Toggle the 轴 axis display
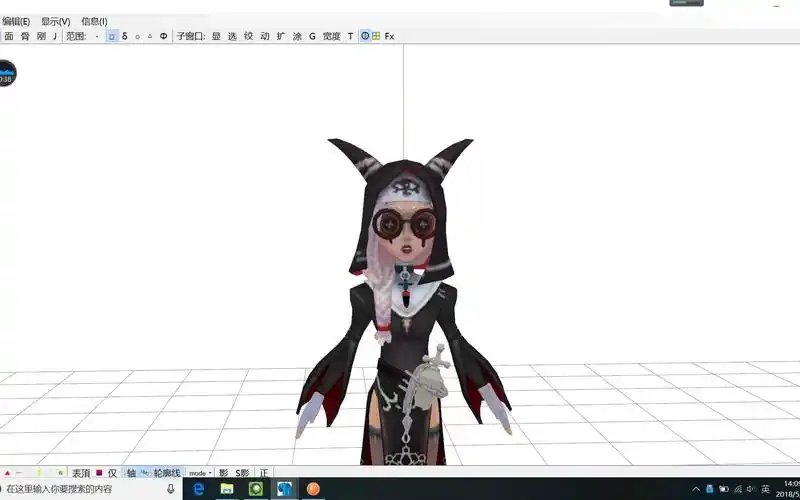The image size is (800, 500). [131, 473]
